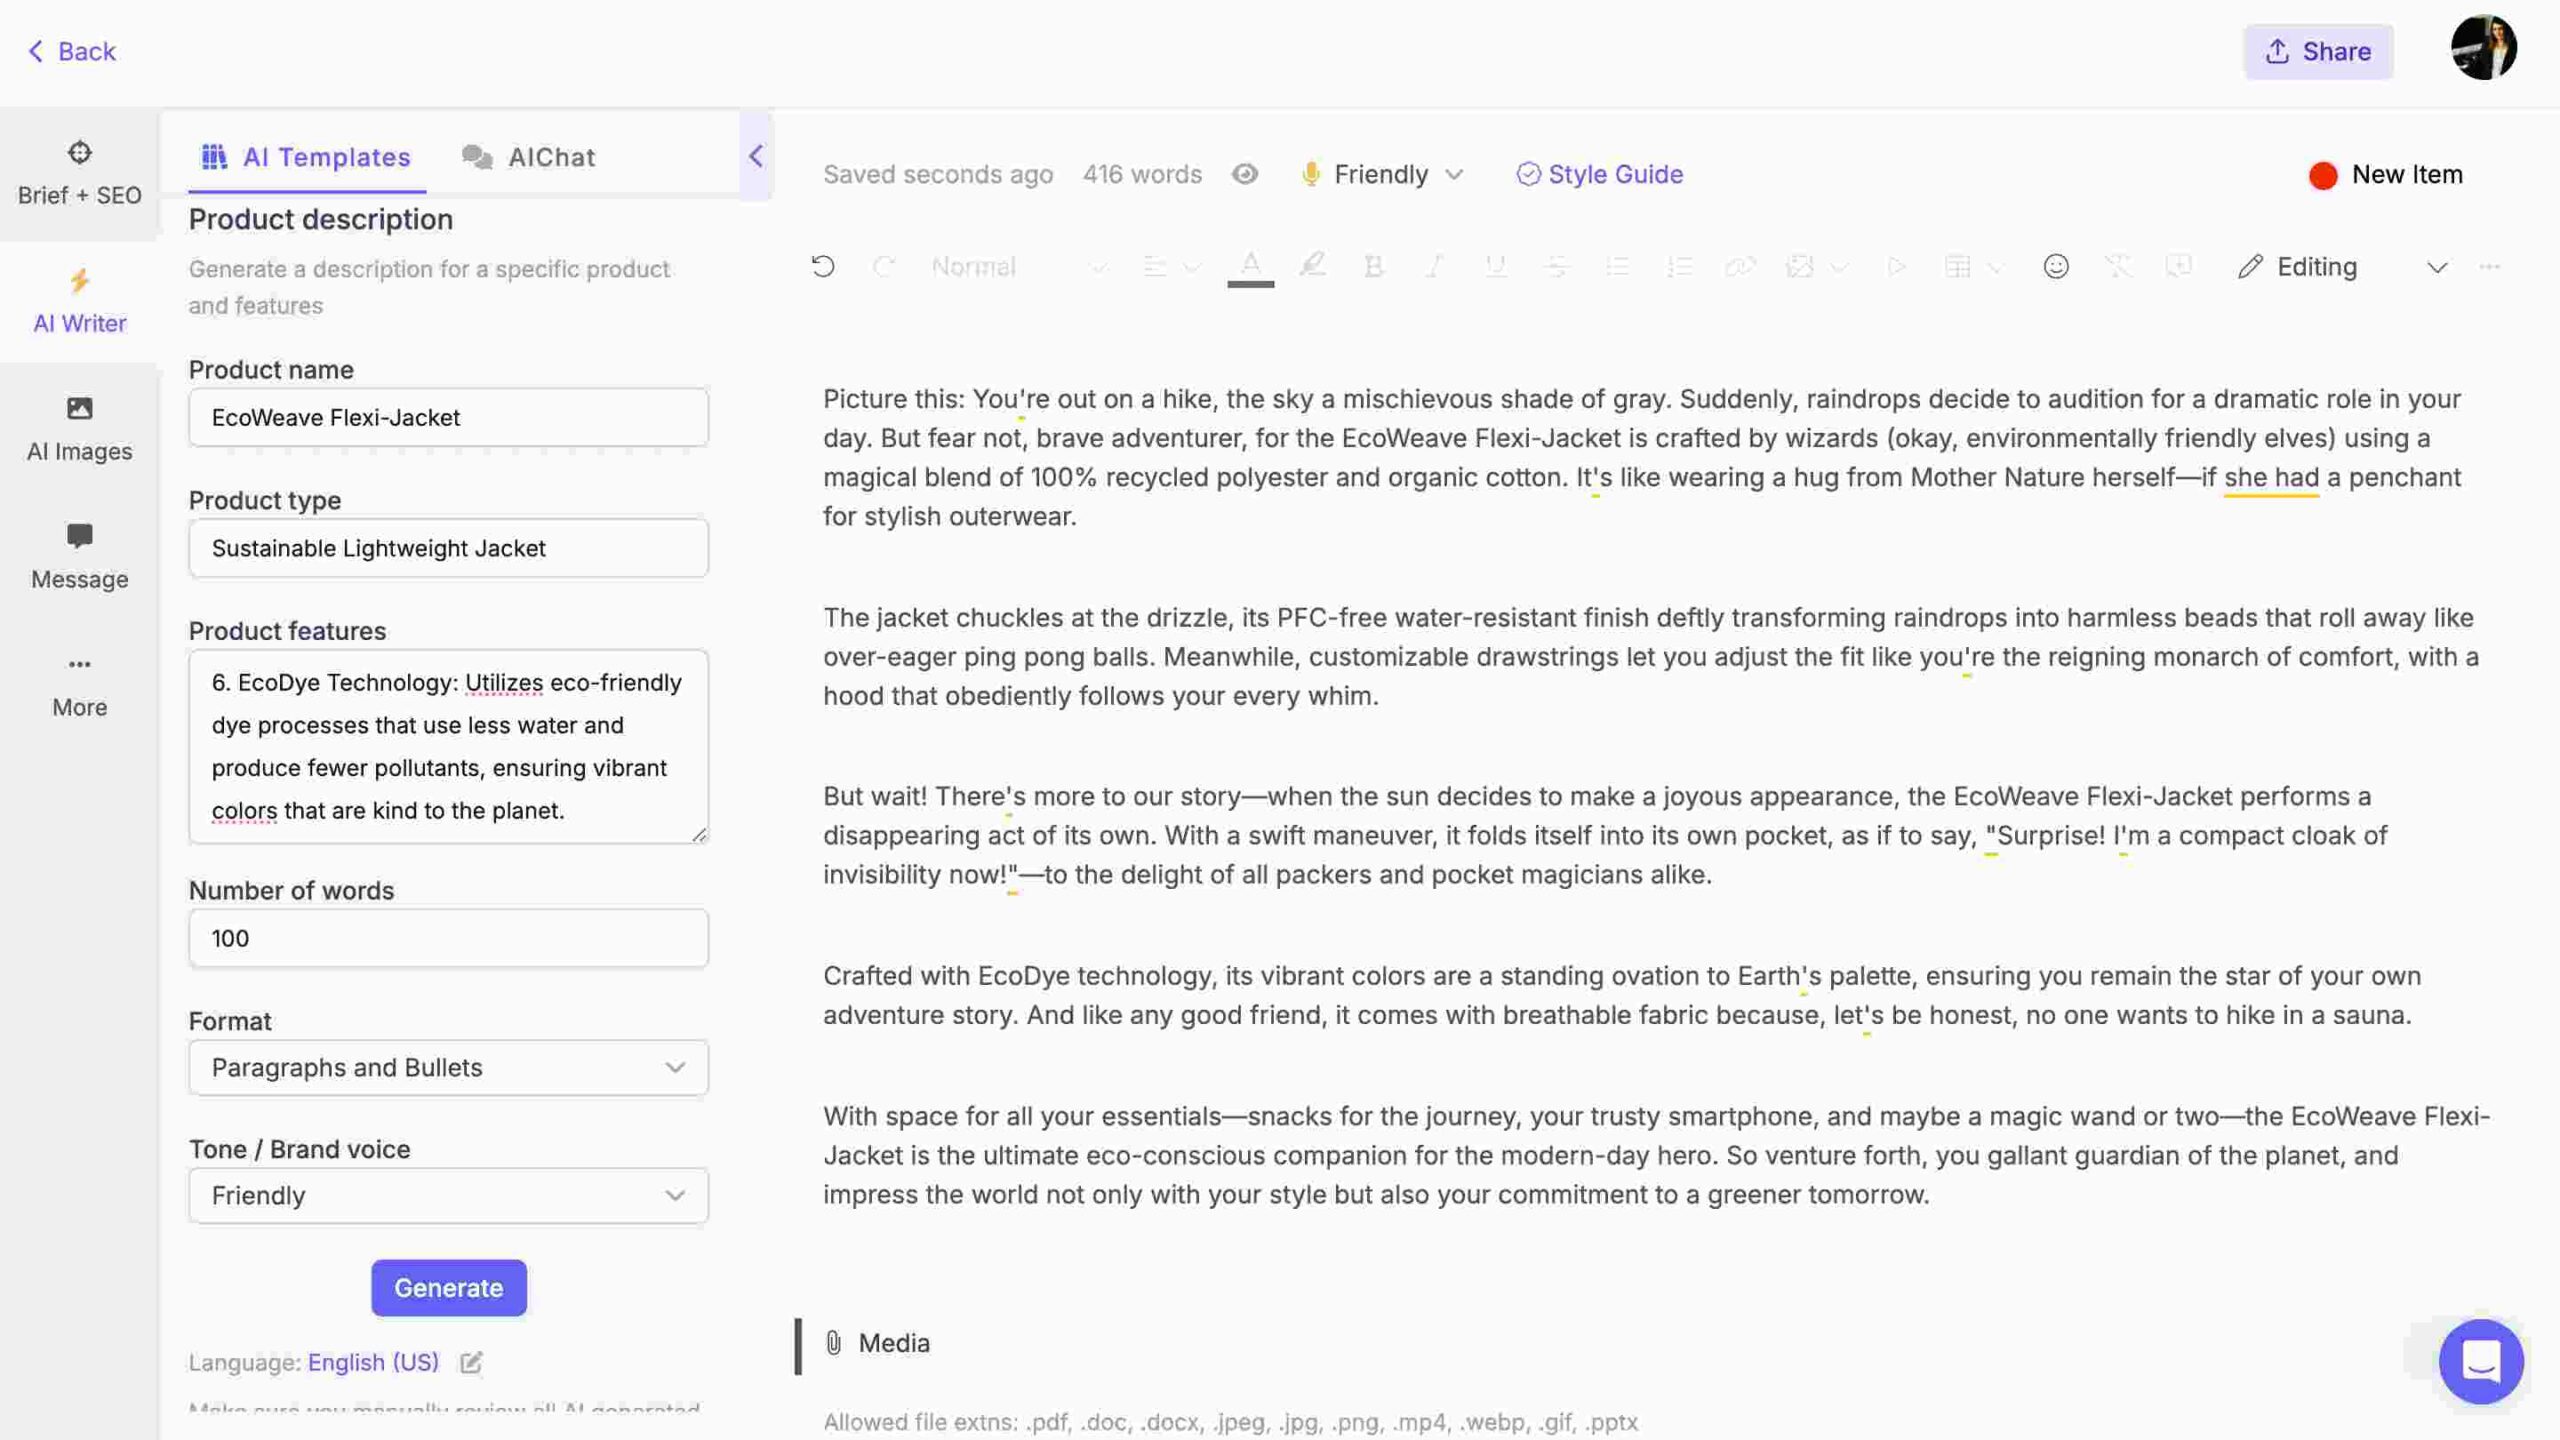Click the image/media insert icon
2560x1440 pixels.
(1799, 265)
